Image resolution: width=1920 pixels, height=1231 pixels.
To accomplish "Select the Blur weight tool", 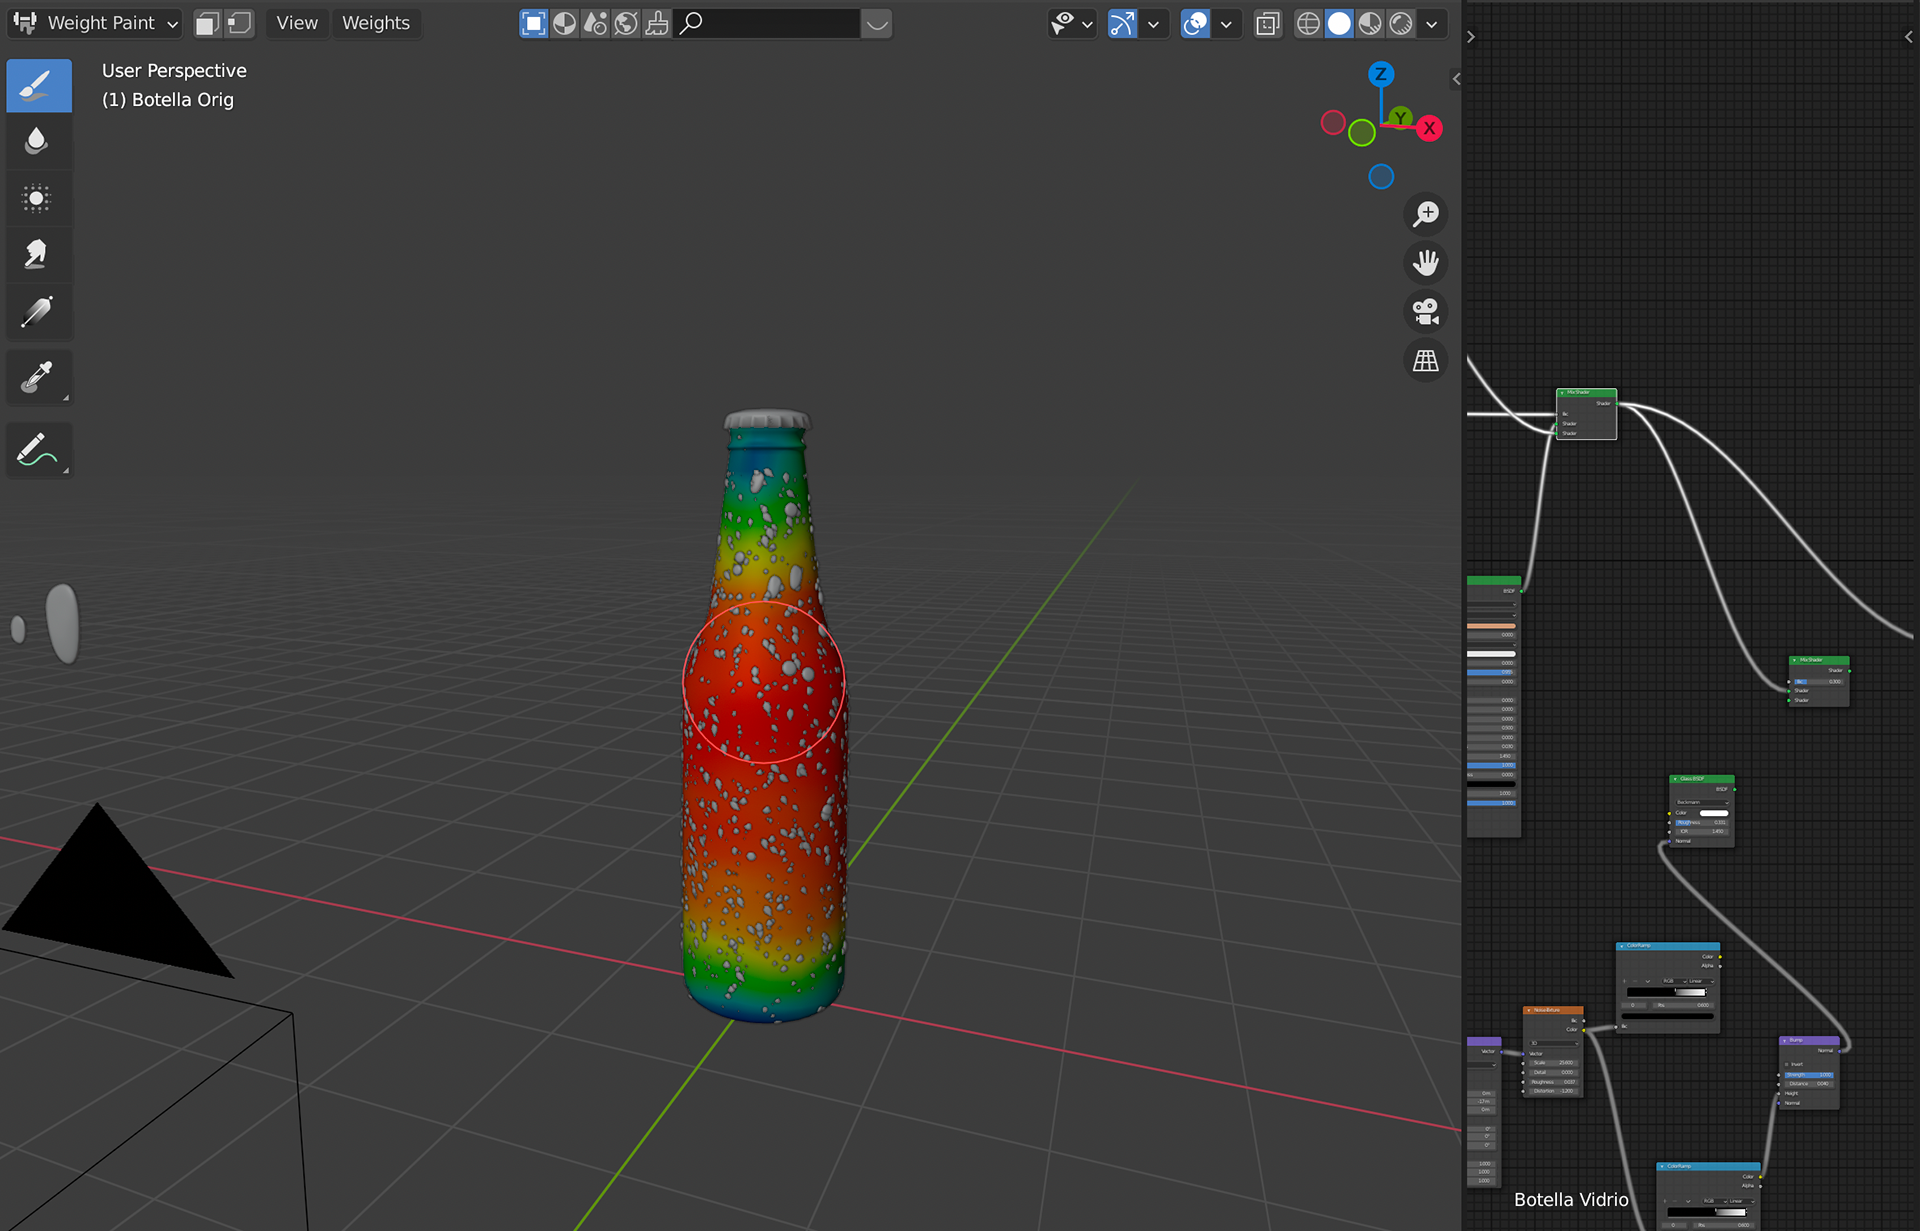I will (x=39, y=141).
